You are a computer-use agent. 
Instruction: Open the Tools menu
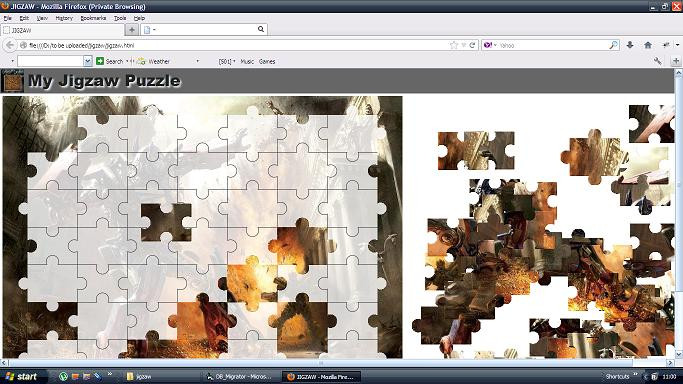coord(120,18)
